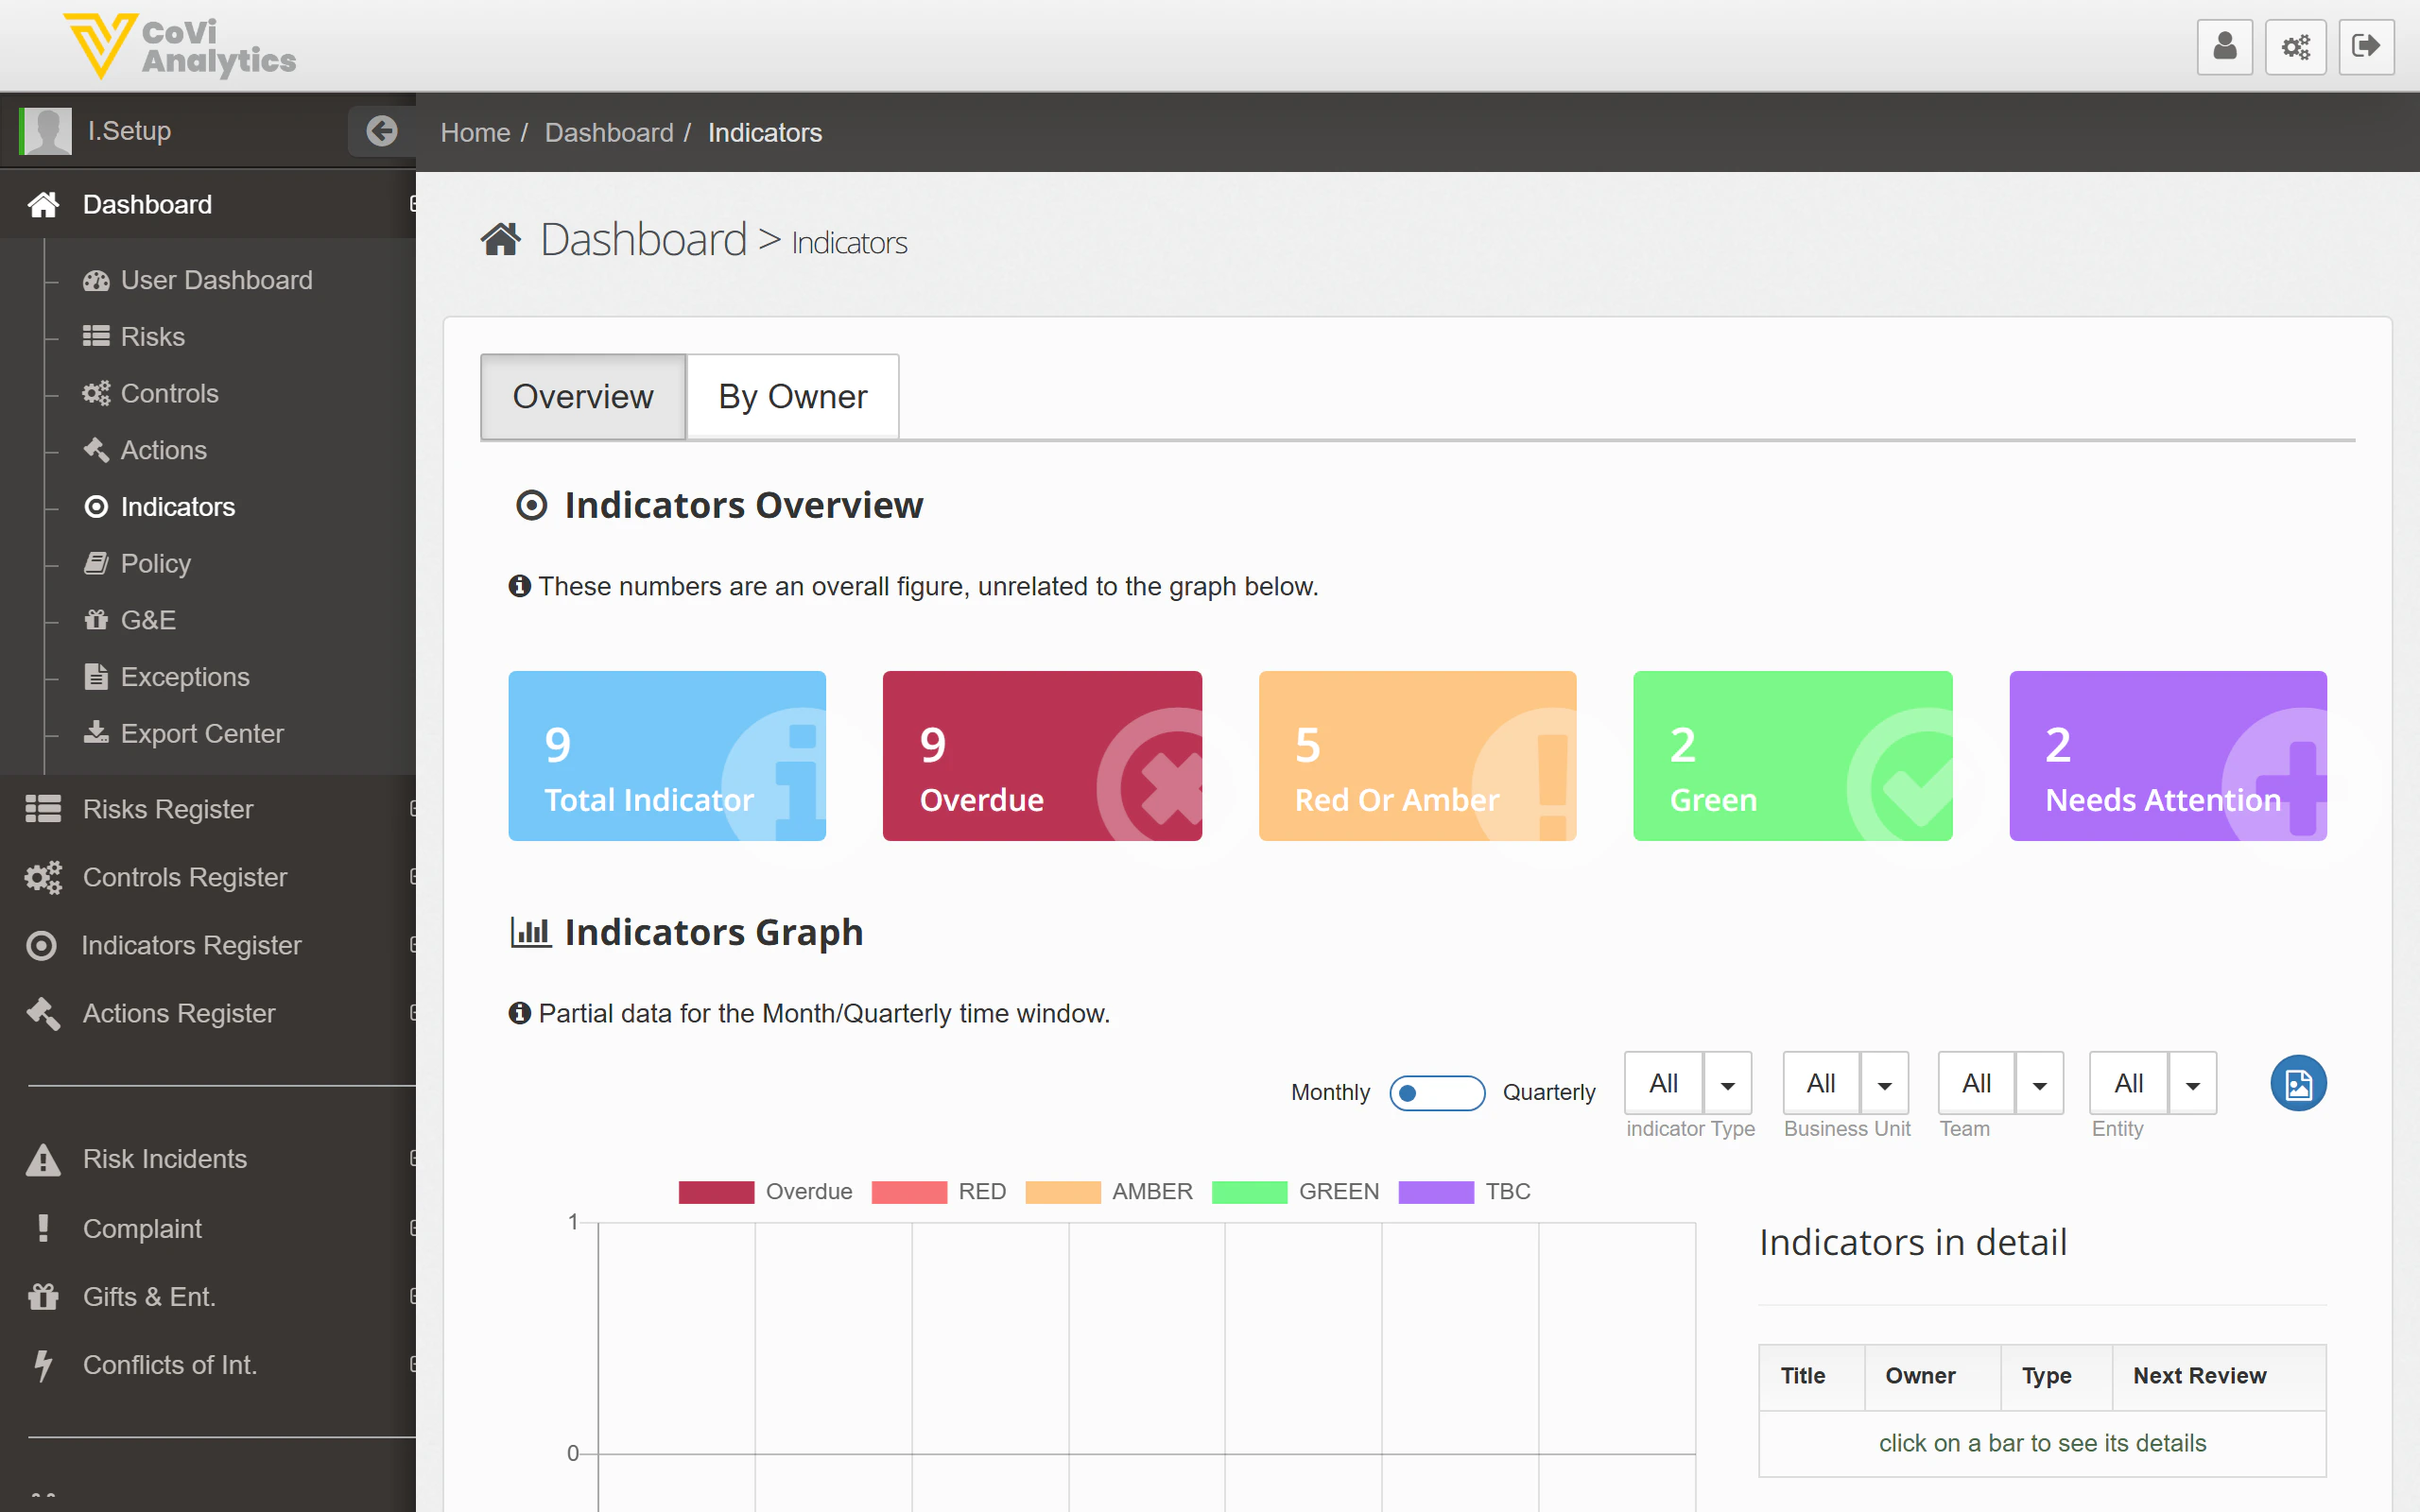
Task: Select the Overview tab
Action: (x=582, y=396)
